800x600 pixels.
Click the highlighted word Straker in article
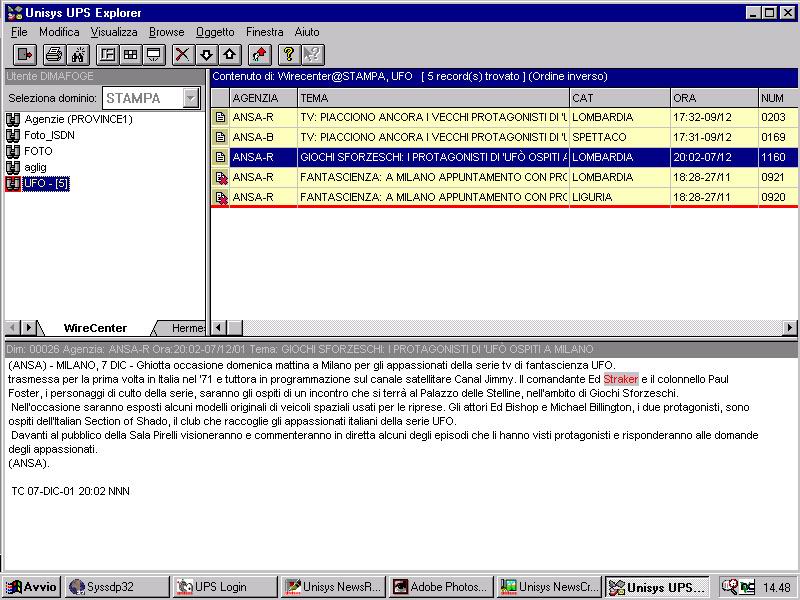click(620, 379)
